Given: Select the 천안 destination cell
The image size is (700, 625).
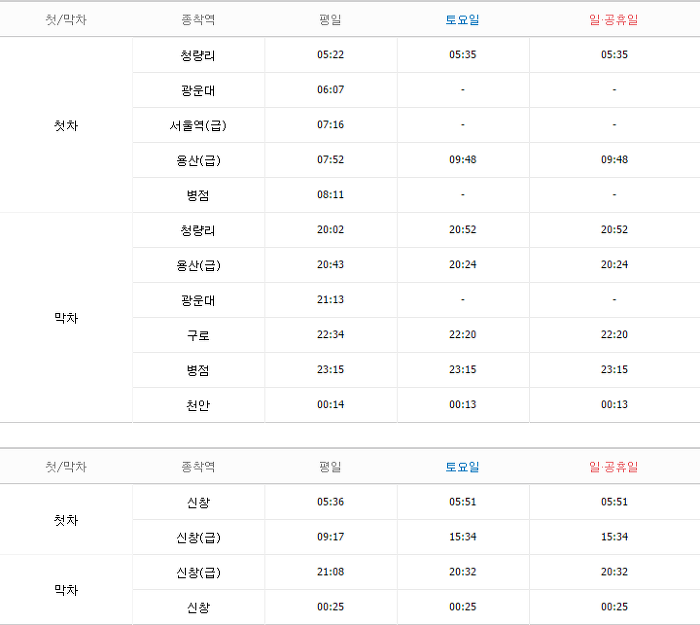Looking at the screenshot, I should click(x=198, y=405).
